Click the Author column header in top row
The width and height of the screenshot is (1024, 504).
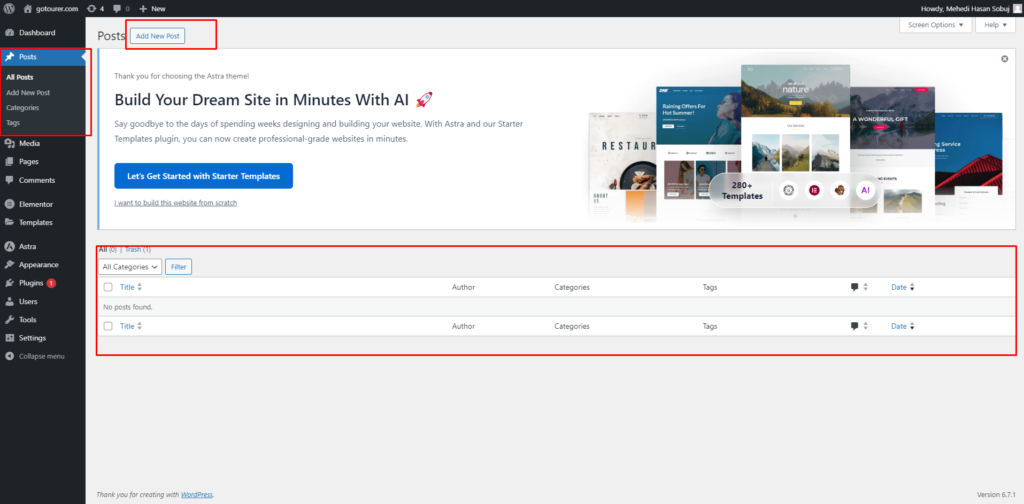(x=463, y=287)
